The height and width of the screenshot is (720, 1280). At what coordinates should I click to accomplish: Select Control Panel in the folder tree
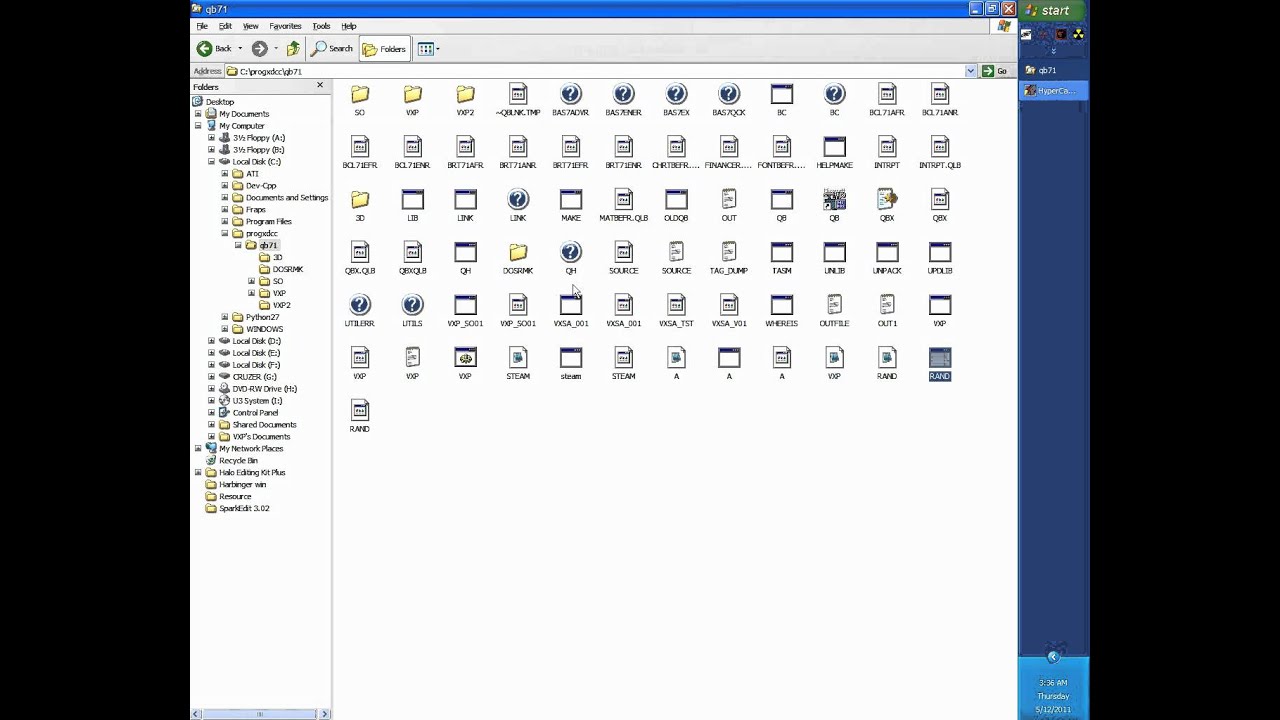click(x=255, y=413)
